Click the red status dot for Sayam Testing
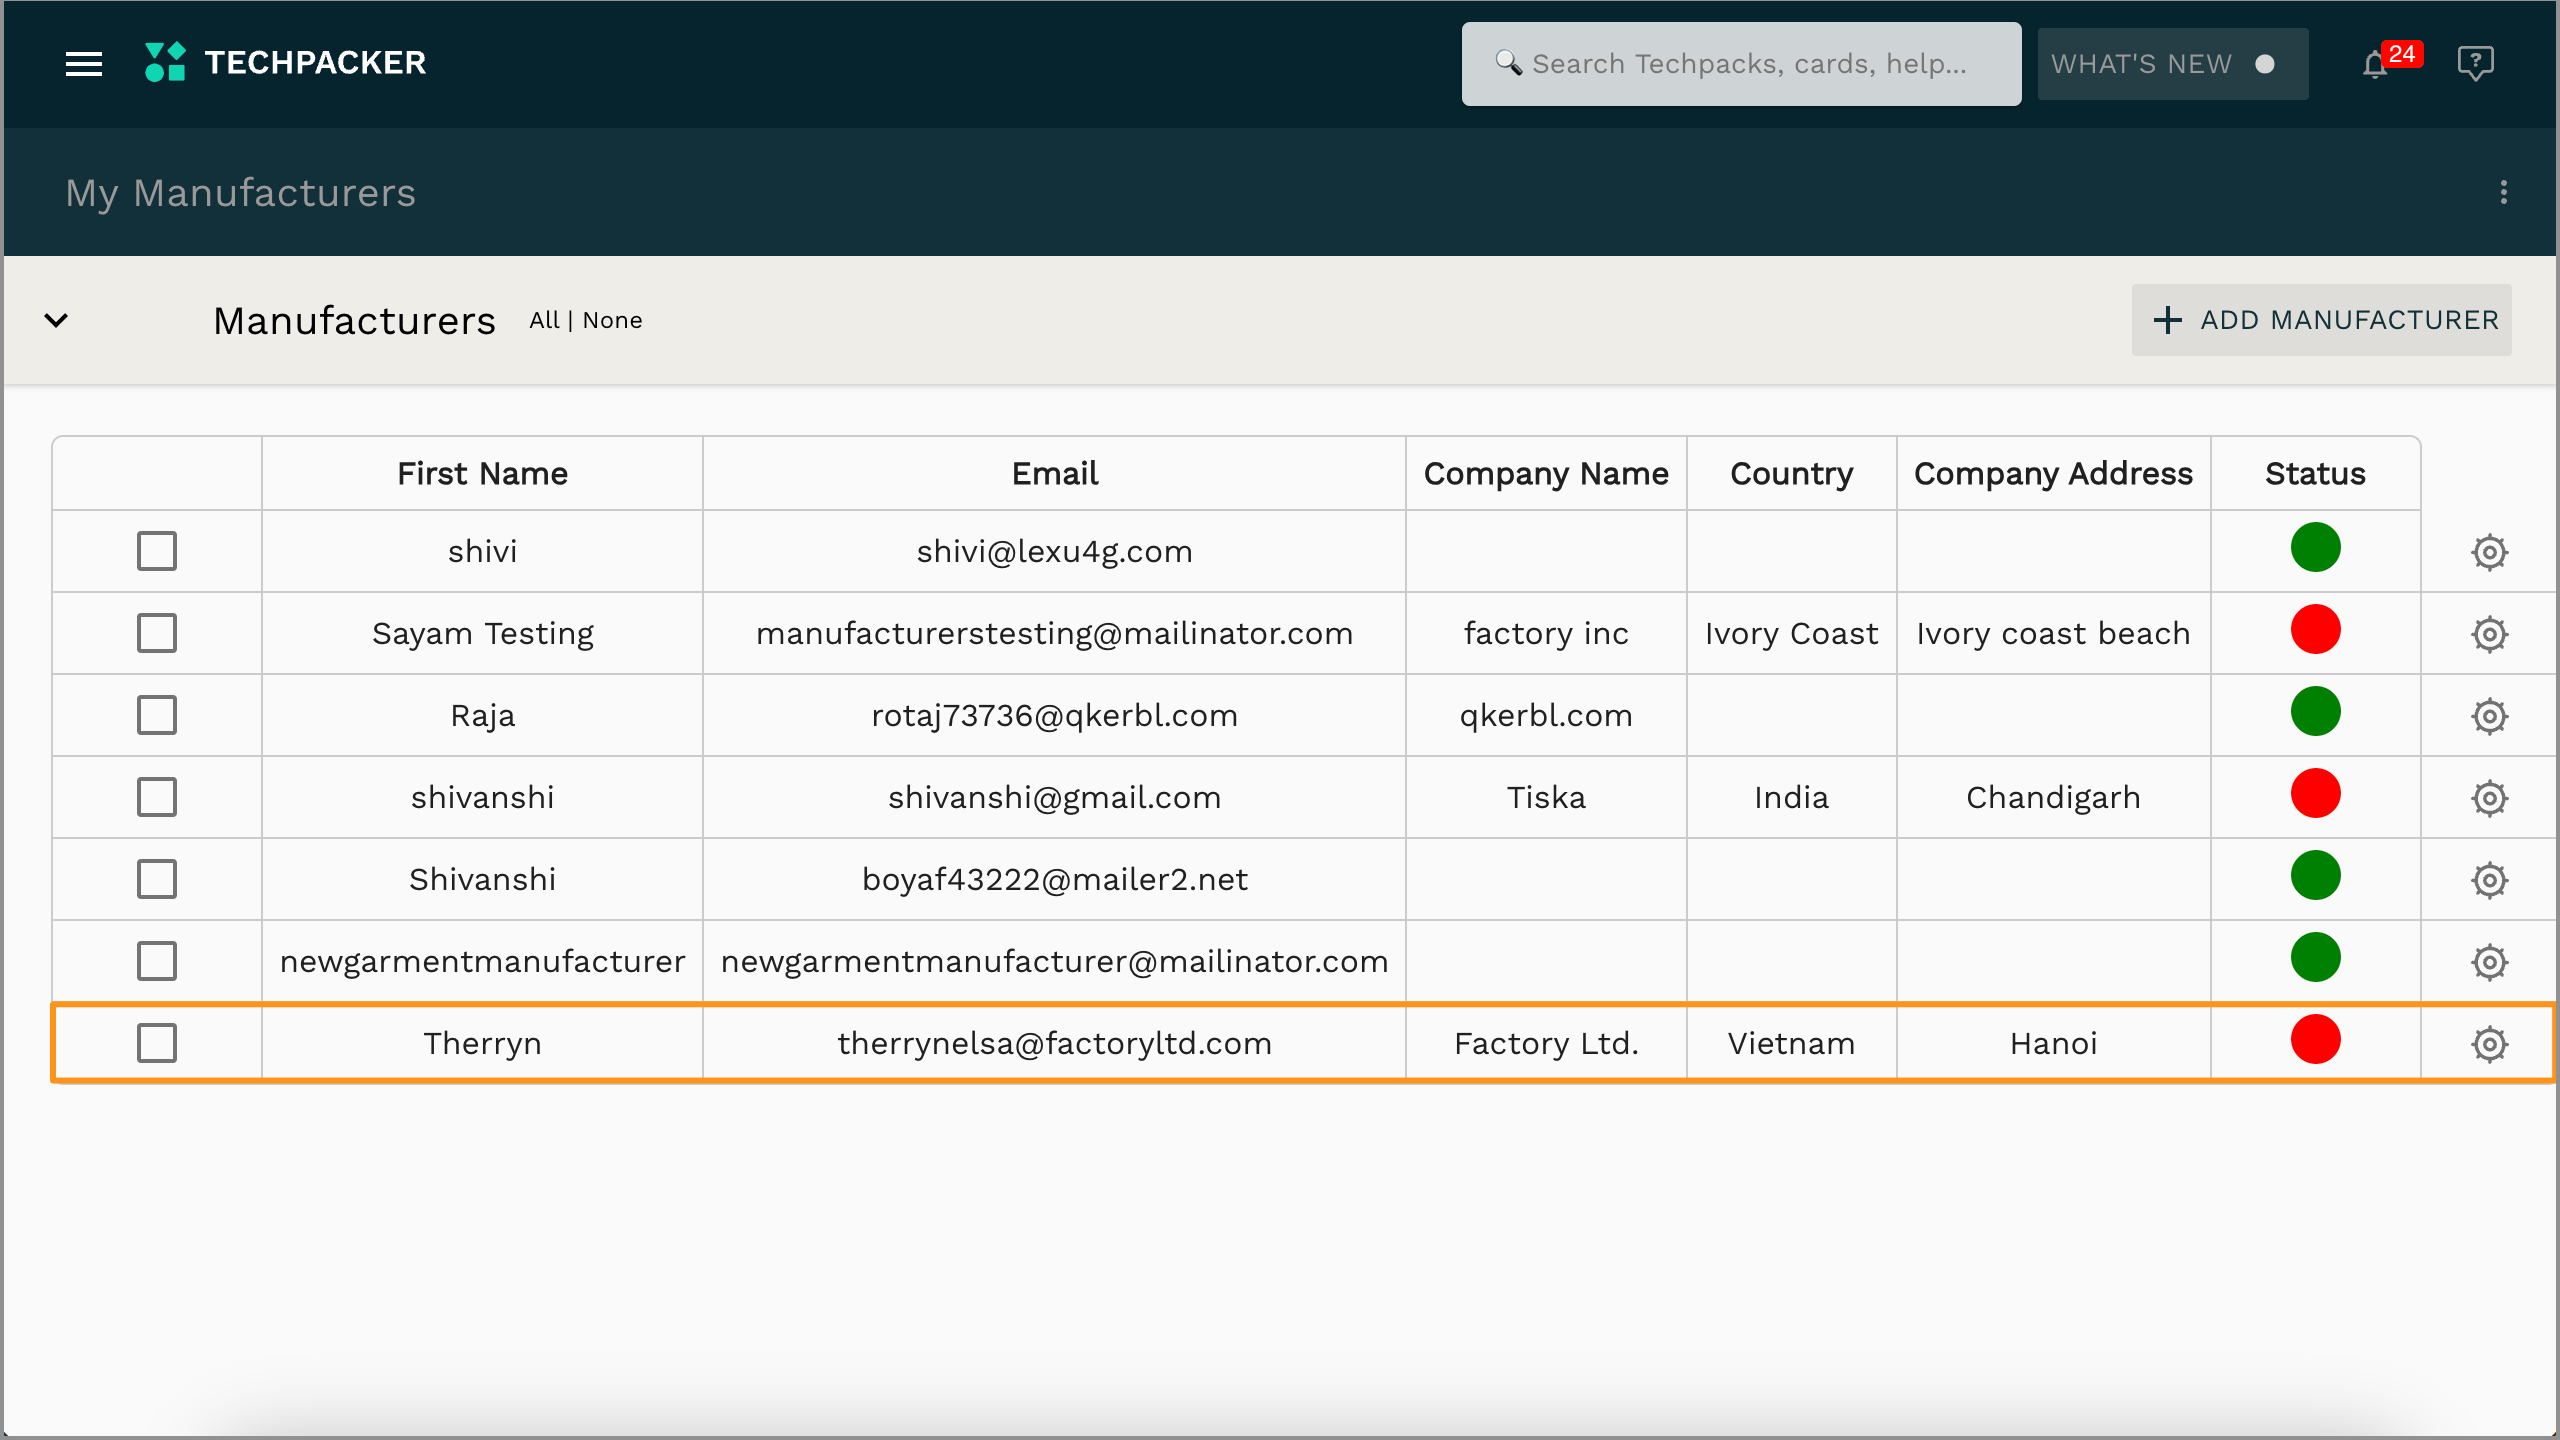The height and width of the screenshot is (1440, 2560). pos(2315,630)
